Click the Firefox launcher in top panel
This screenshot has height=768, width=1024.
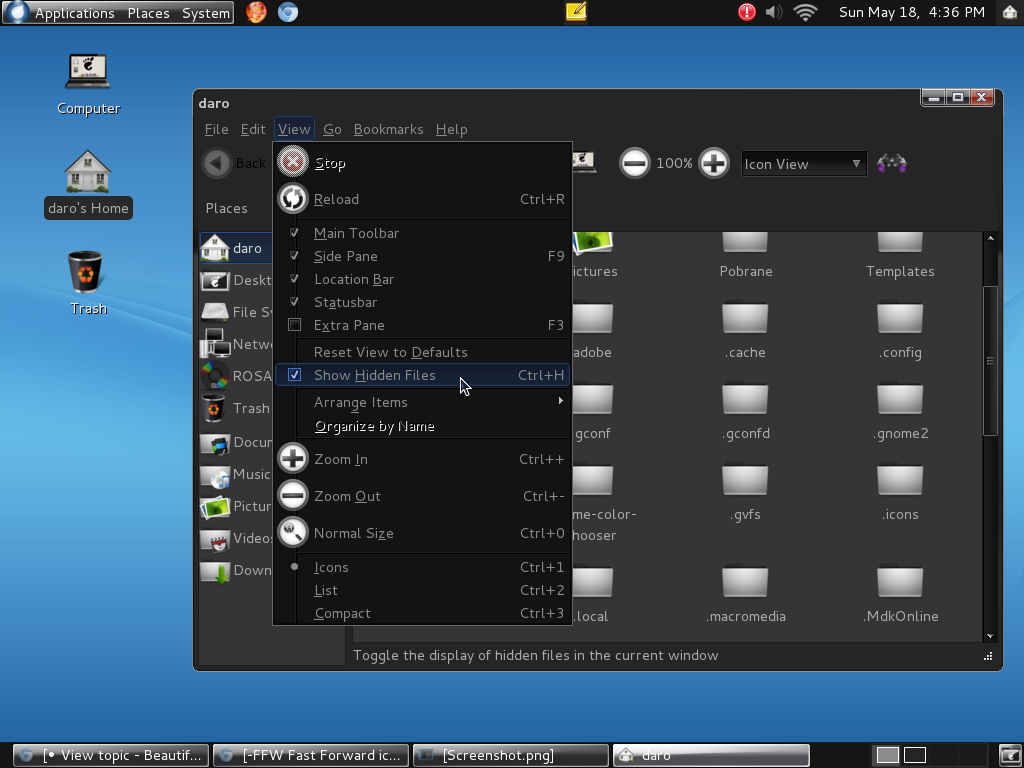256,12
